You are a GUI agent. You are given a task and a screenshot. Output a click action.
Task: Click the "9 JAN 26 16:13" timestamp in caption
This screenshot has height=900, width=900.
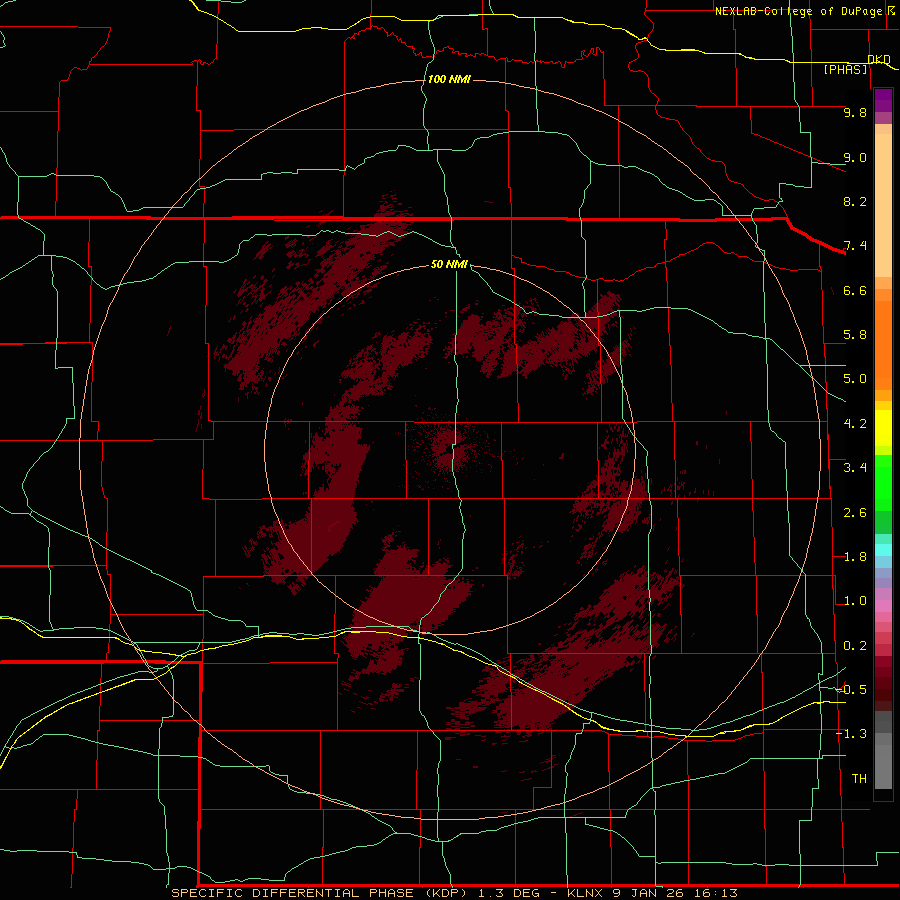(x=674, y=893)
